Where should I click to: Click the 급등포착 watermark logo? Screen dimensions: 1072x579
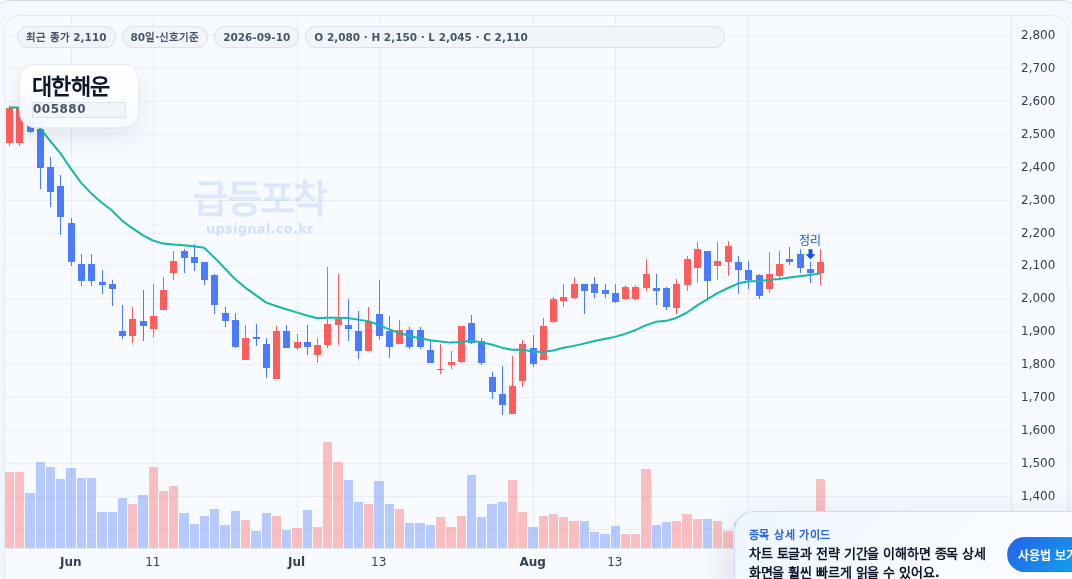(x=260, y=198)
